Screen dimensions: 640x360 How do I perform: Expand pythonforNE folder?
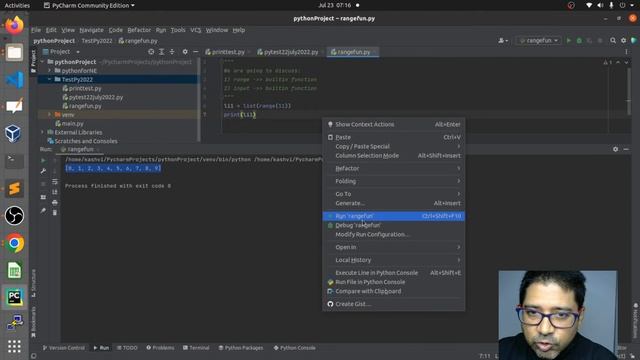point(49,71)
